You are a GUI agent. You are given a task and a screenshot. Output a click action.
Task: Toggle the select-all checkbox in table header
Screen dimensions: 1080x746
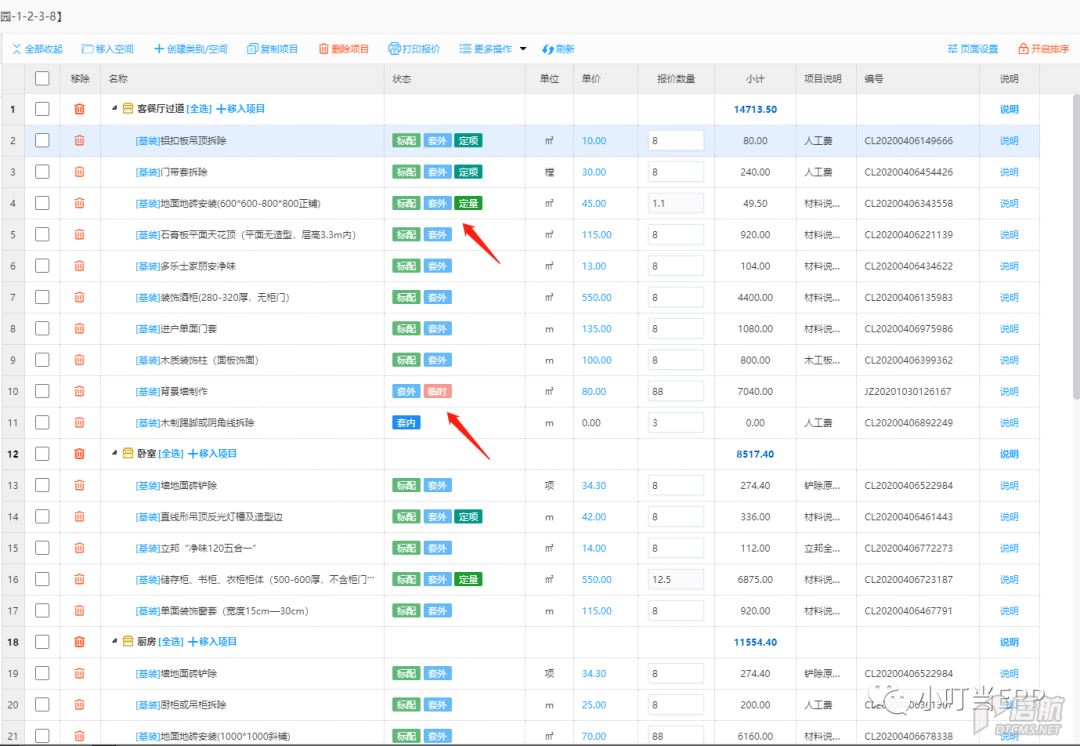point(42,79)
